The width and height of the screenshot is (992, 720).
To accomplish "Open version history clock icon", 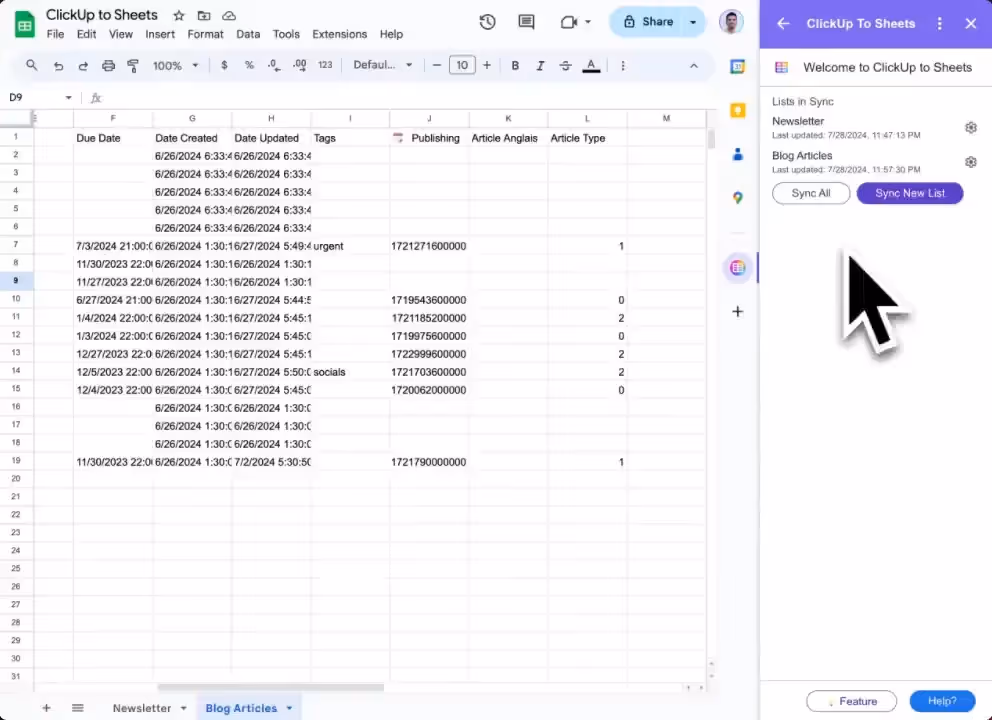I will click(x=487, y=22).
